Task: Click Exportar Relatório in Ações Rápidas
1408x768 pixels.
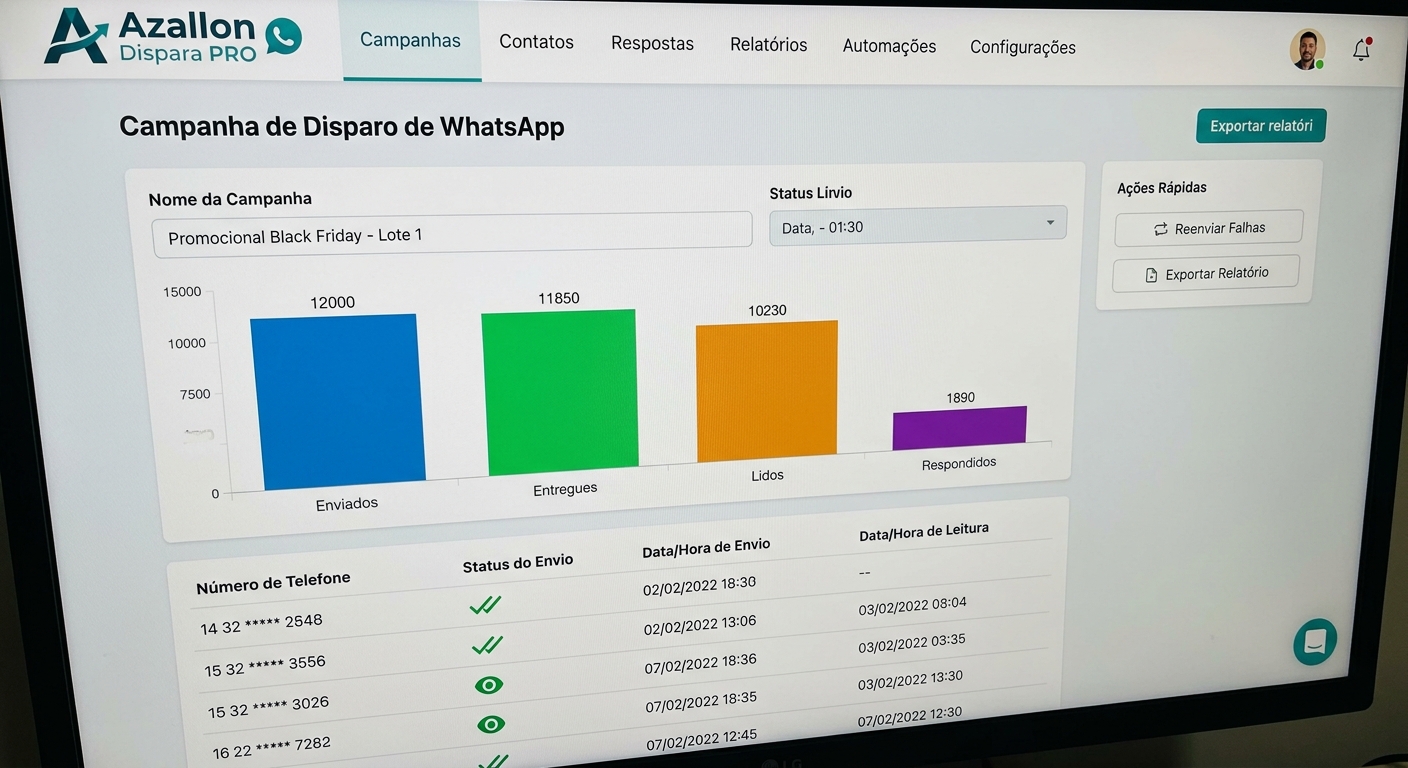Action: coord(1206,273)
